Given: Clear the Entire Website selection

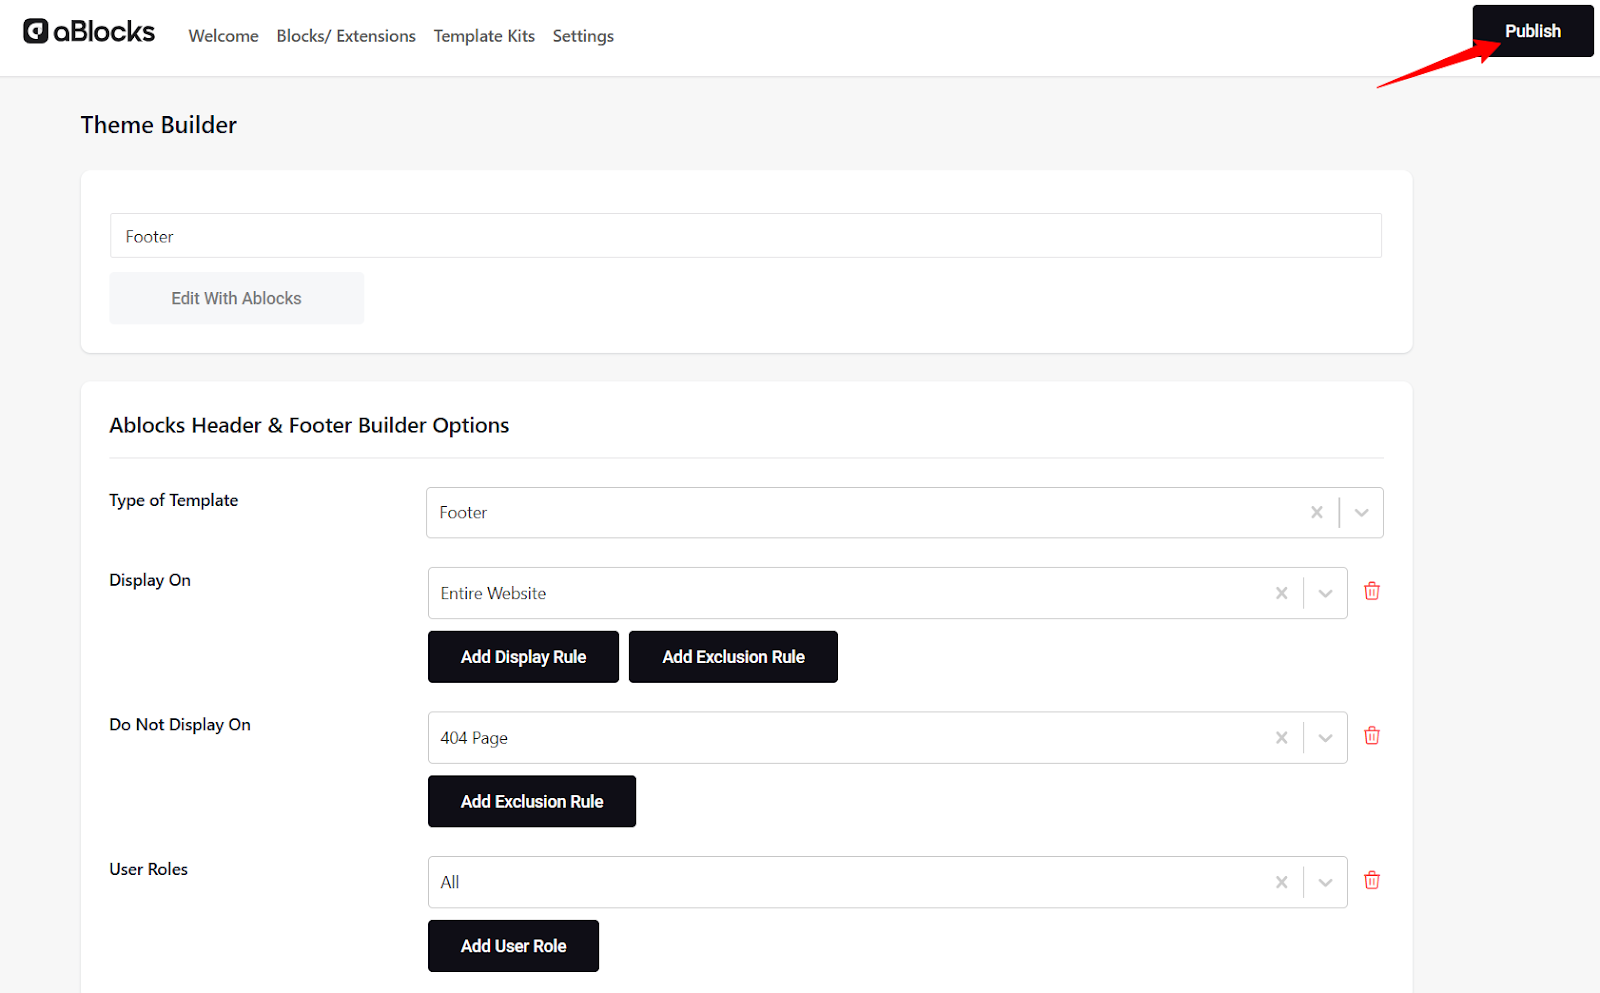Looking at the screenshot, I should pyautogui.click(x=1281, y=593).
